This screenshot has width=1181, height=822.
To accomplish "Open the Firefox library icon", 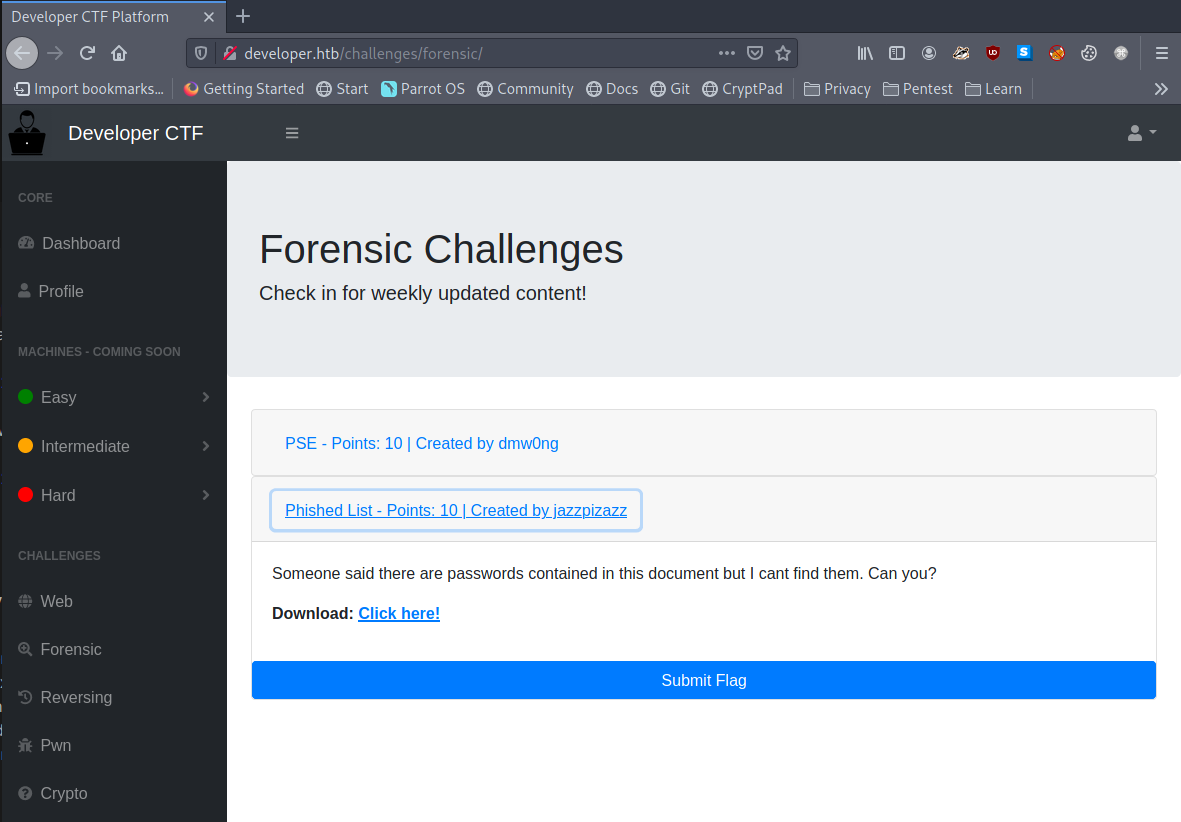I will [865, 53].
